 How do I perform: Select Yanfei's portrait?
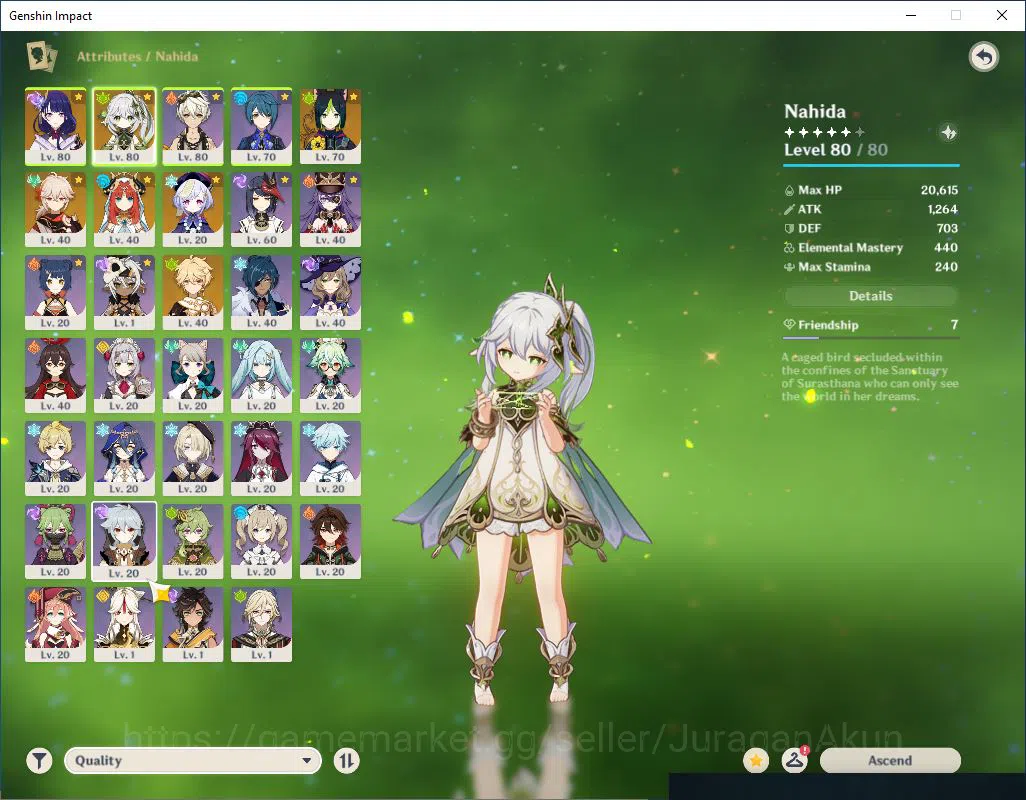(x=56, y=625)
